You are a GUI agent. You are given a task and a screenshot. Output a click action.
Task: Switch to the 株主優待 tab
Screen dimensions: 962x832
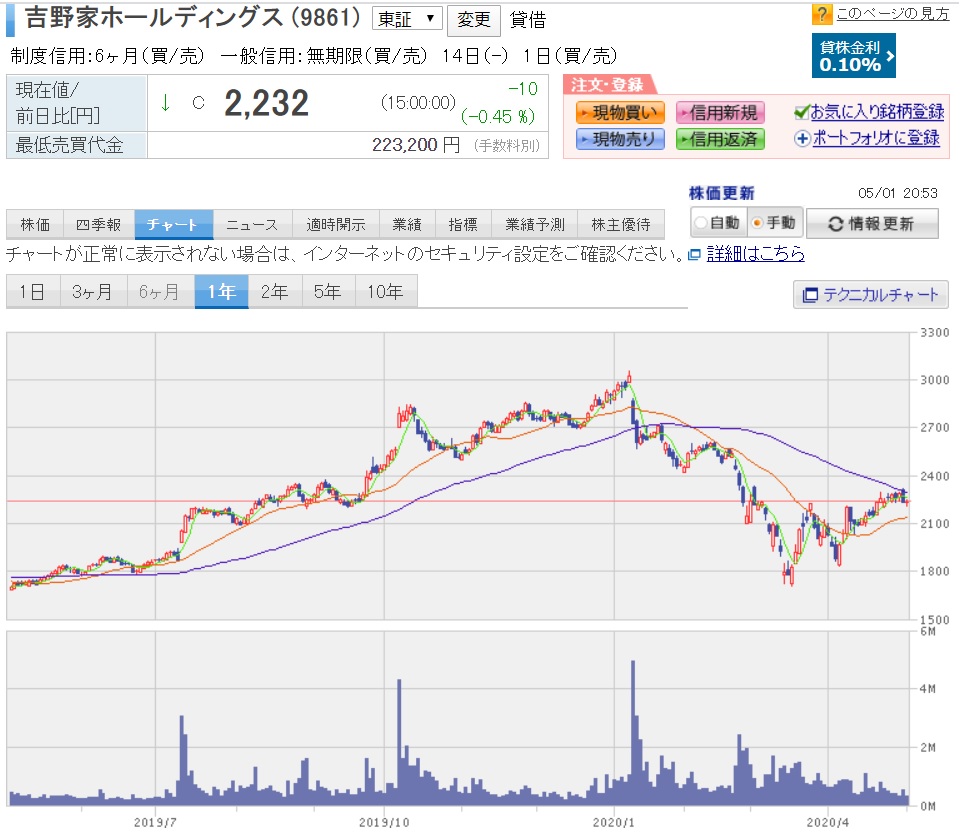[621, 225]
